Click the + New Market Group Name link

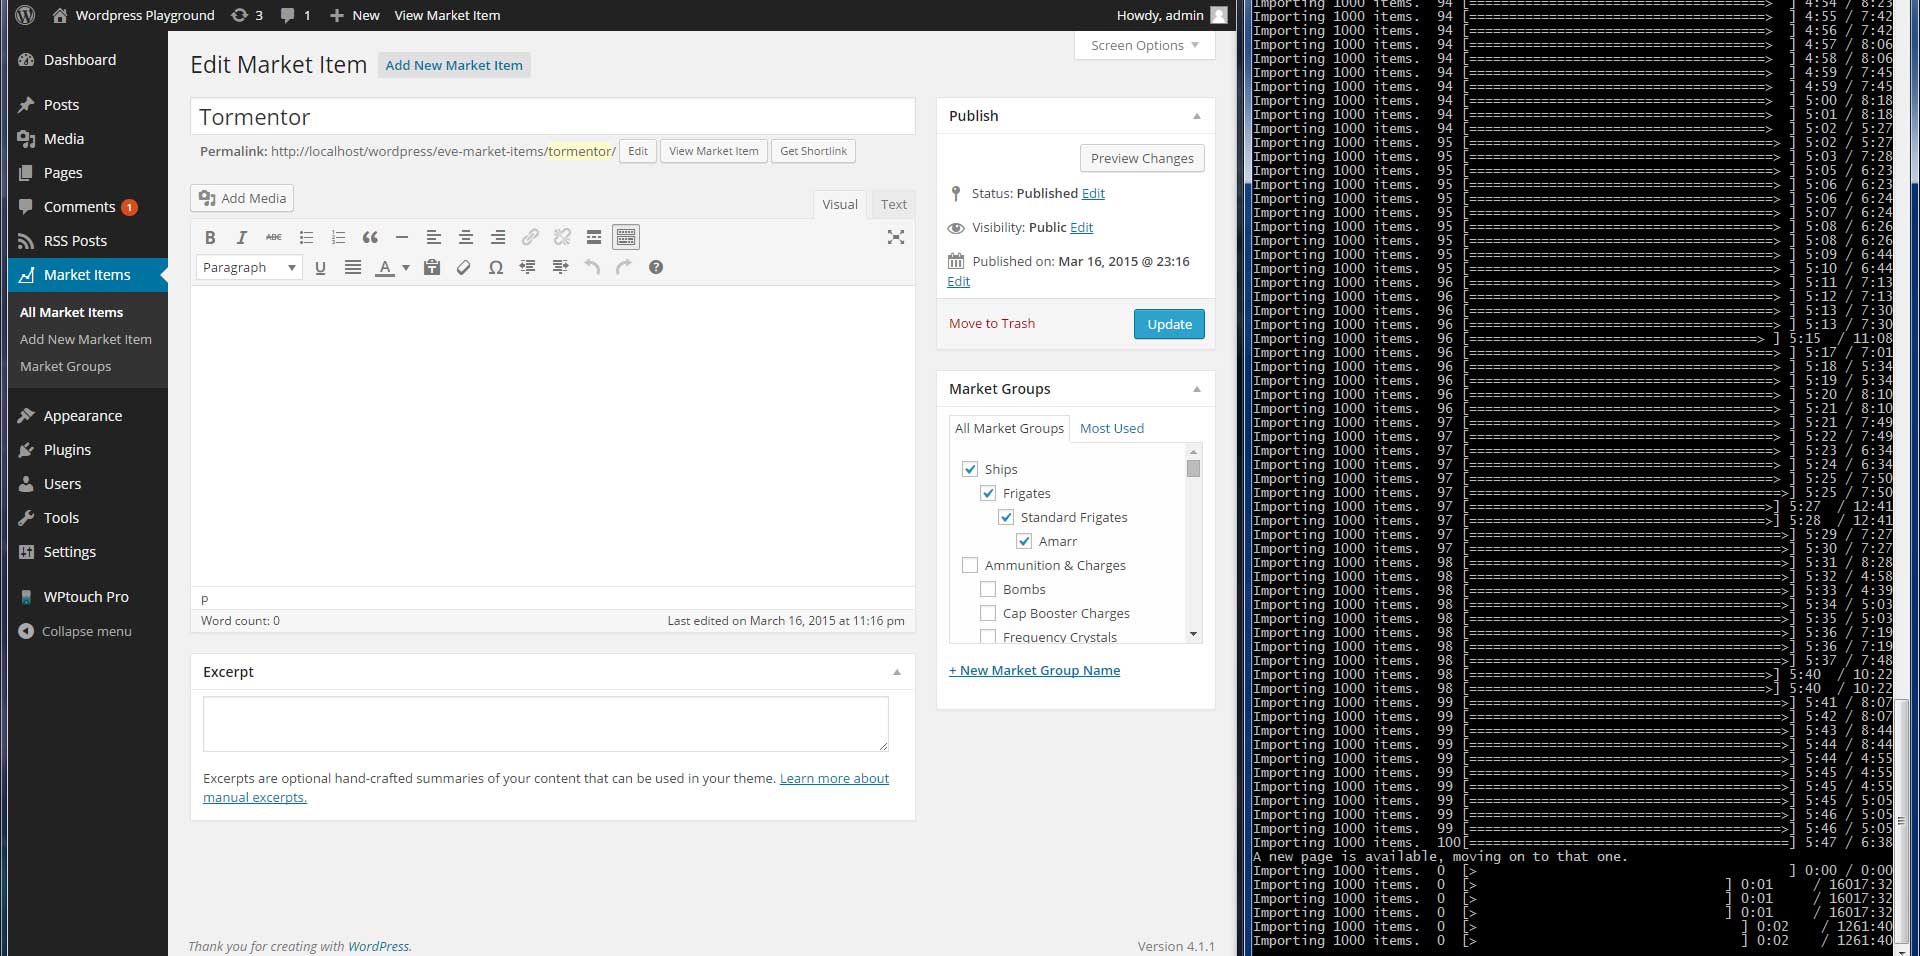tap(1034, 670)
